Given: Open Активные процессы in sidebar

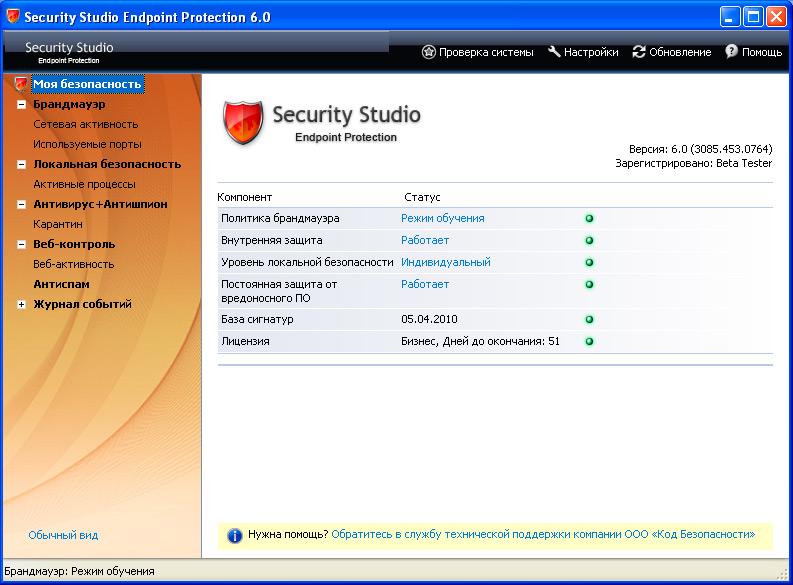Looking at the screenshot, I should (x=84, y=185).
